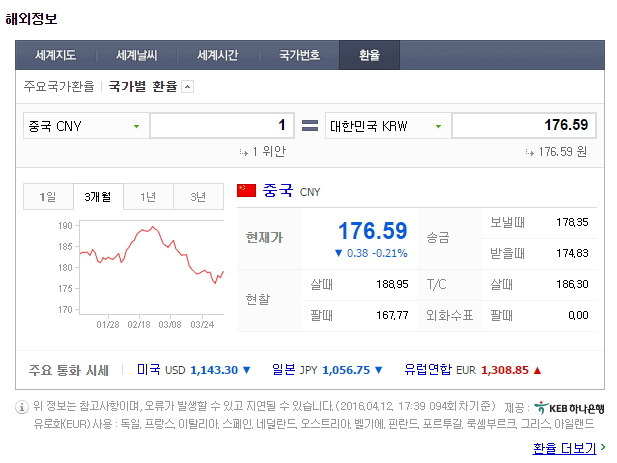Click the 국가별 환율 sub-menu

143,86
